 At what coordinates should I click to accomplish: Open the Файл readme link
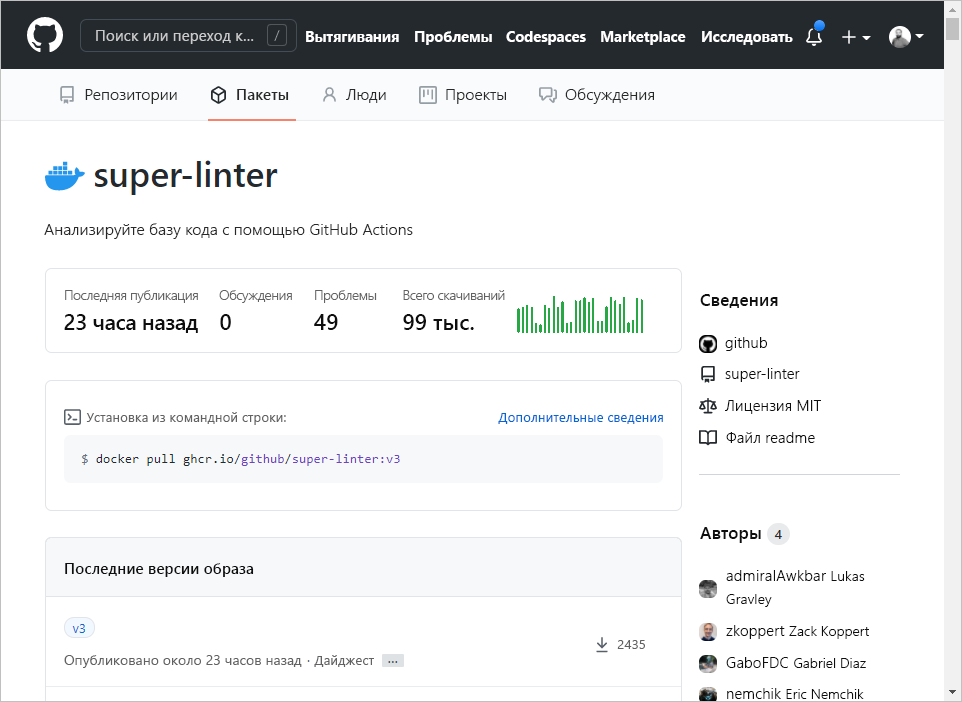pos(771,438)
